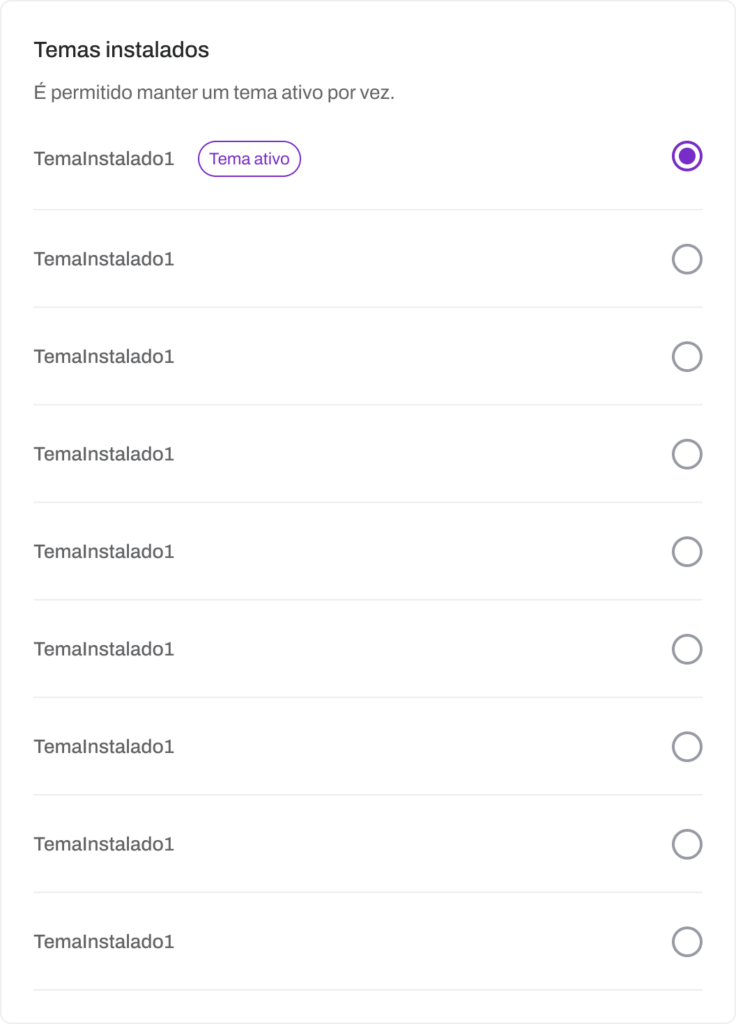Activate the fourth TemaInstalado1 radio option
The image size is (736, 1024).
click(x=687, y=455)
